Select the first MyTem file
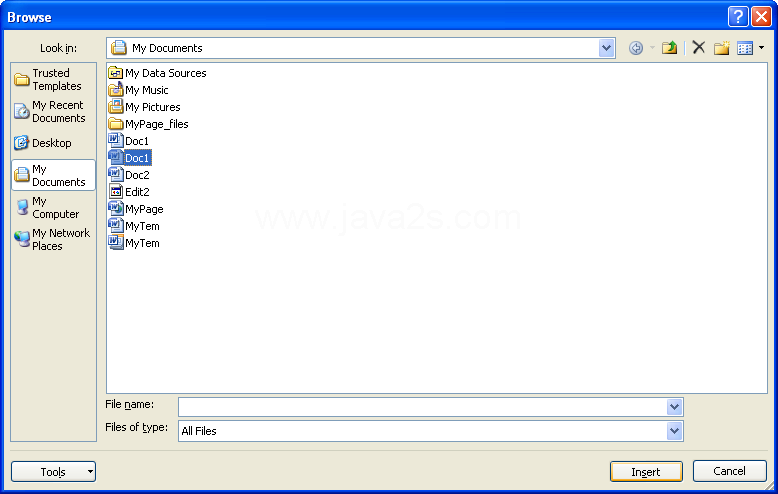This screenshot has width=778, height=494. (134, 226)
